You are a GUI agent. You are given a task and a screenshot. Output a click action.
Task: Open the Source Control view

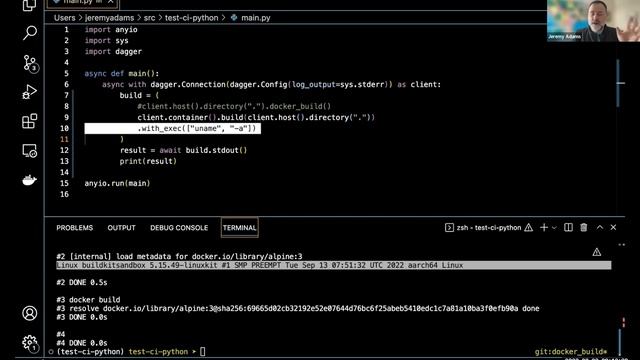tap(30, 63)
